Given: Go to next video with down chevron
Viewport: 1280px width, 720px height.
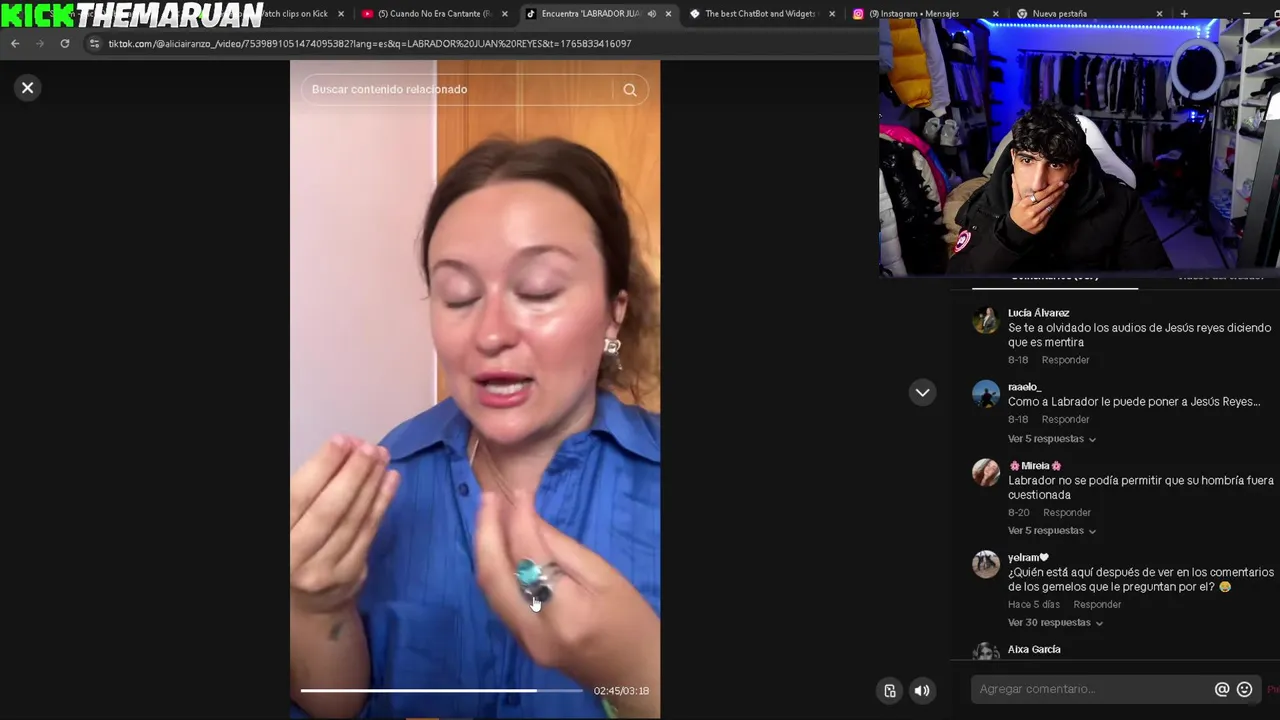Looking at the screenshot, I should (x=922, y=392).
